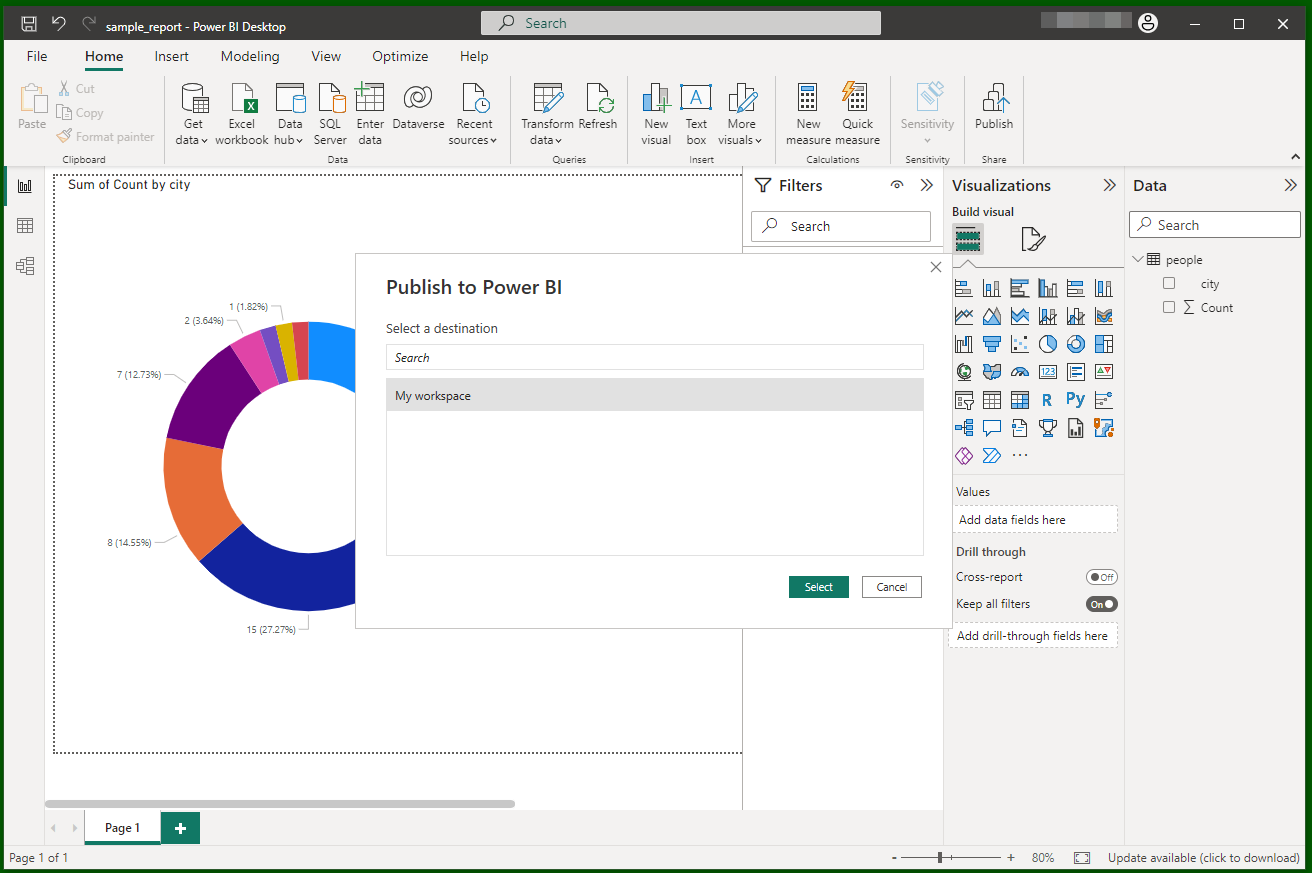This screenshot has width=1312, height=873.
Task: Click the SQL Server ribbon icon
Action: tap(330, 114)
